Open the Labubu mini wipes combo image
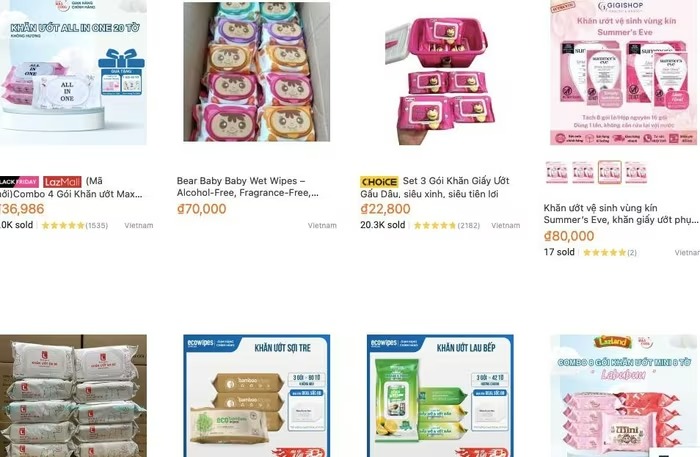This screenshot has width=700, height=457. pyautogui.click(x=624, y=395)
